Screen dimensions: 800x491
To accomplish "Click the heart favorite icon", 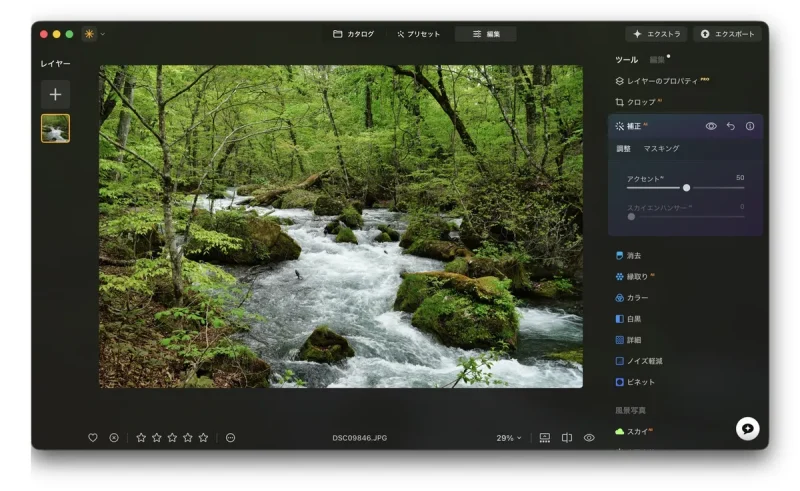I will 93,437.
